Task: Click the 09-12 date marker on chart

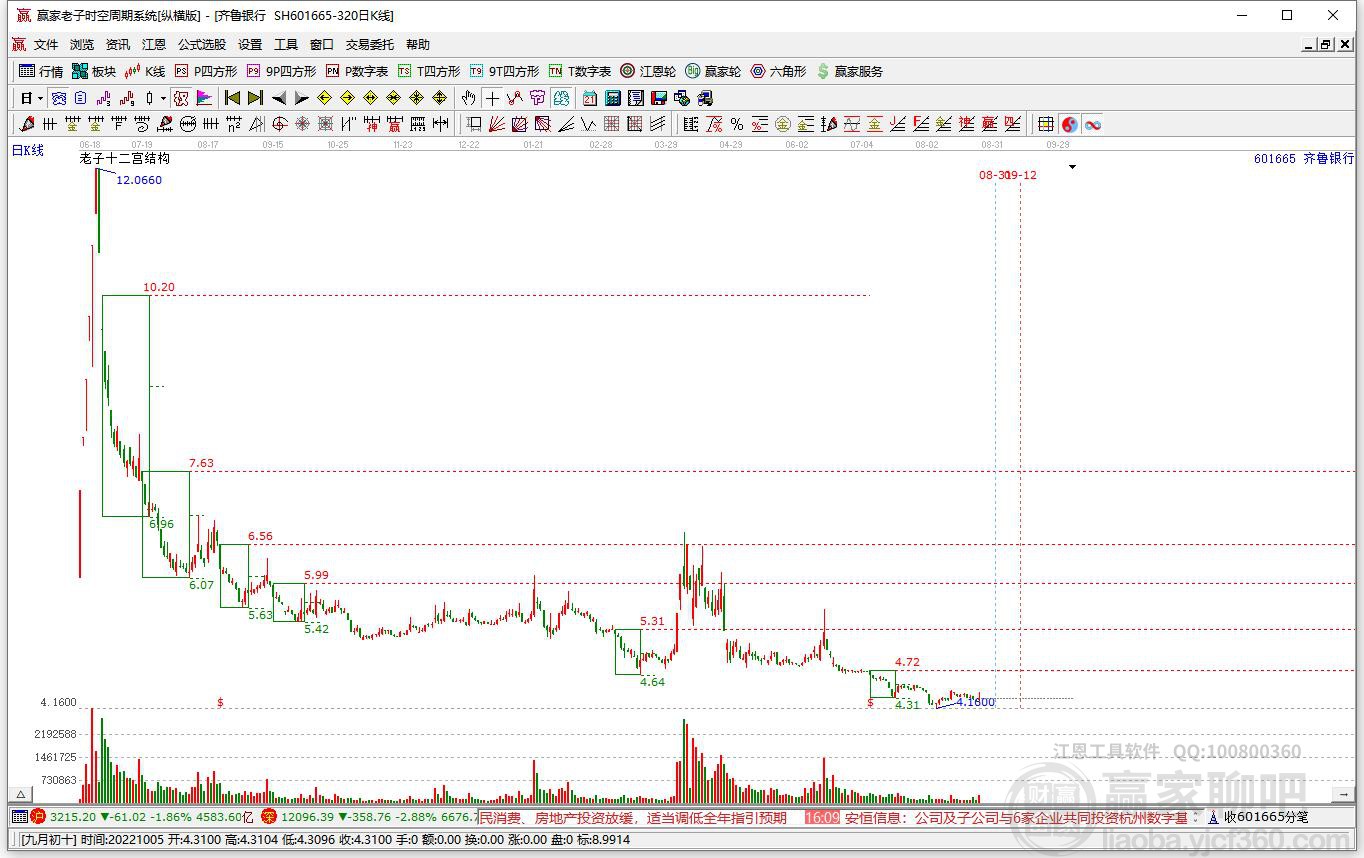Action: pos(1023,175)
